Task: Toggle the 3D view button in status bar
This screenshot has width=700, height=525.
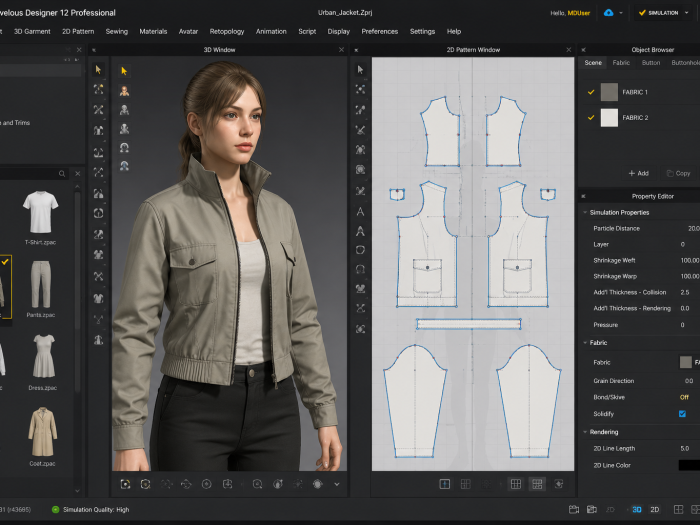Action: point(637,509)
